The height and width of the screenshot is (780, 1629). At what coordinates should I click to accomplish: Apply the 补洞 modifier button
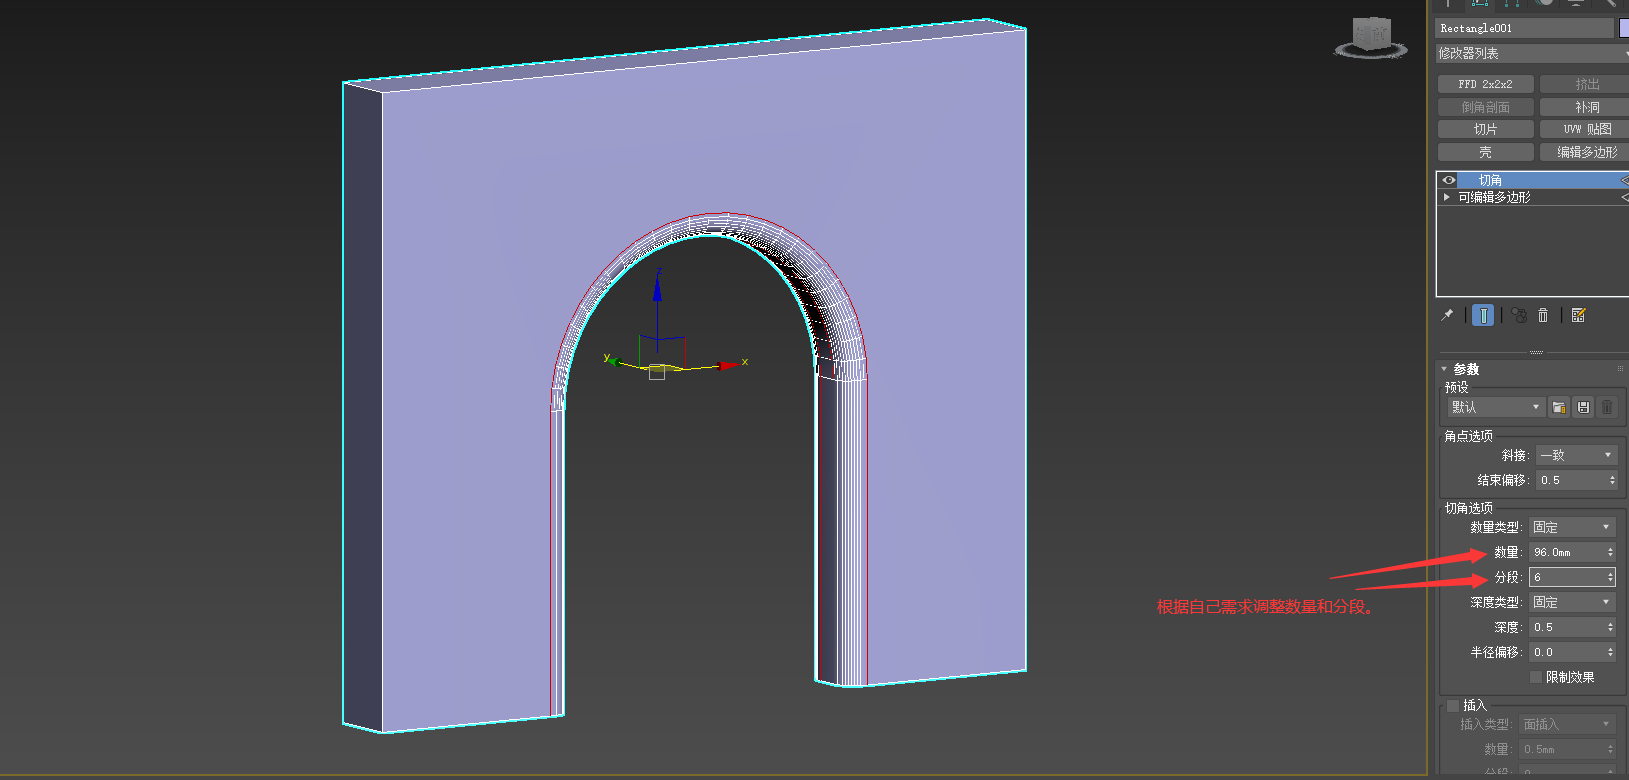click(x=1586, y=107)
